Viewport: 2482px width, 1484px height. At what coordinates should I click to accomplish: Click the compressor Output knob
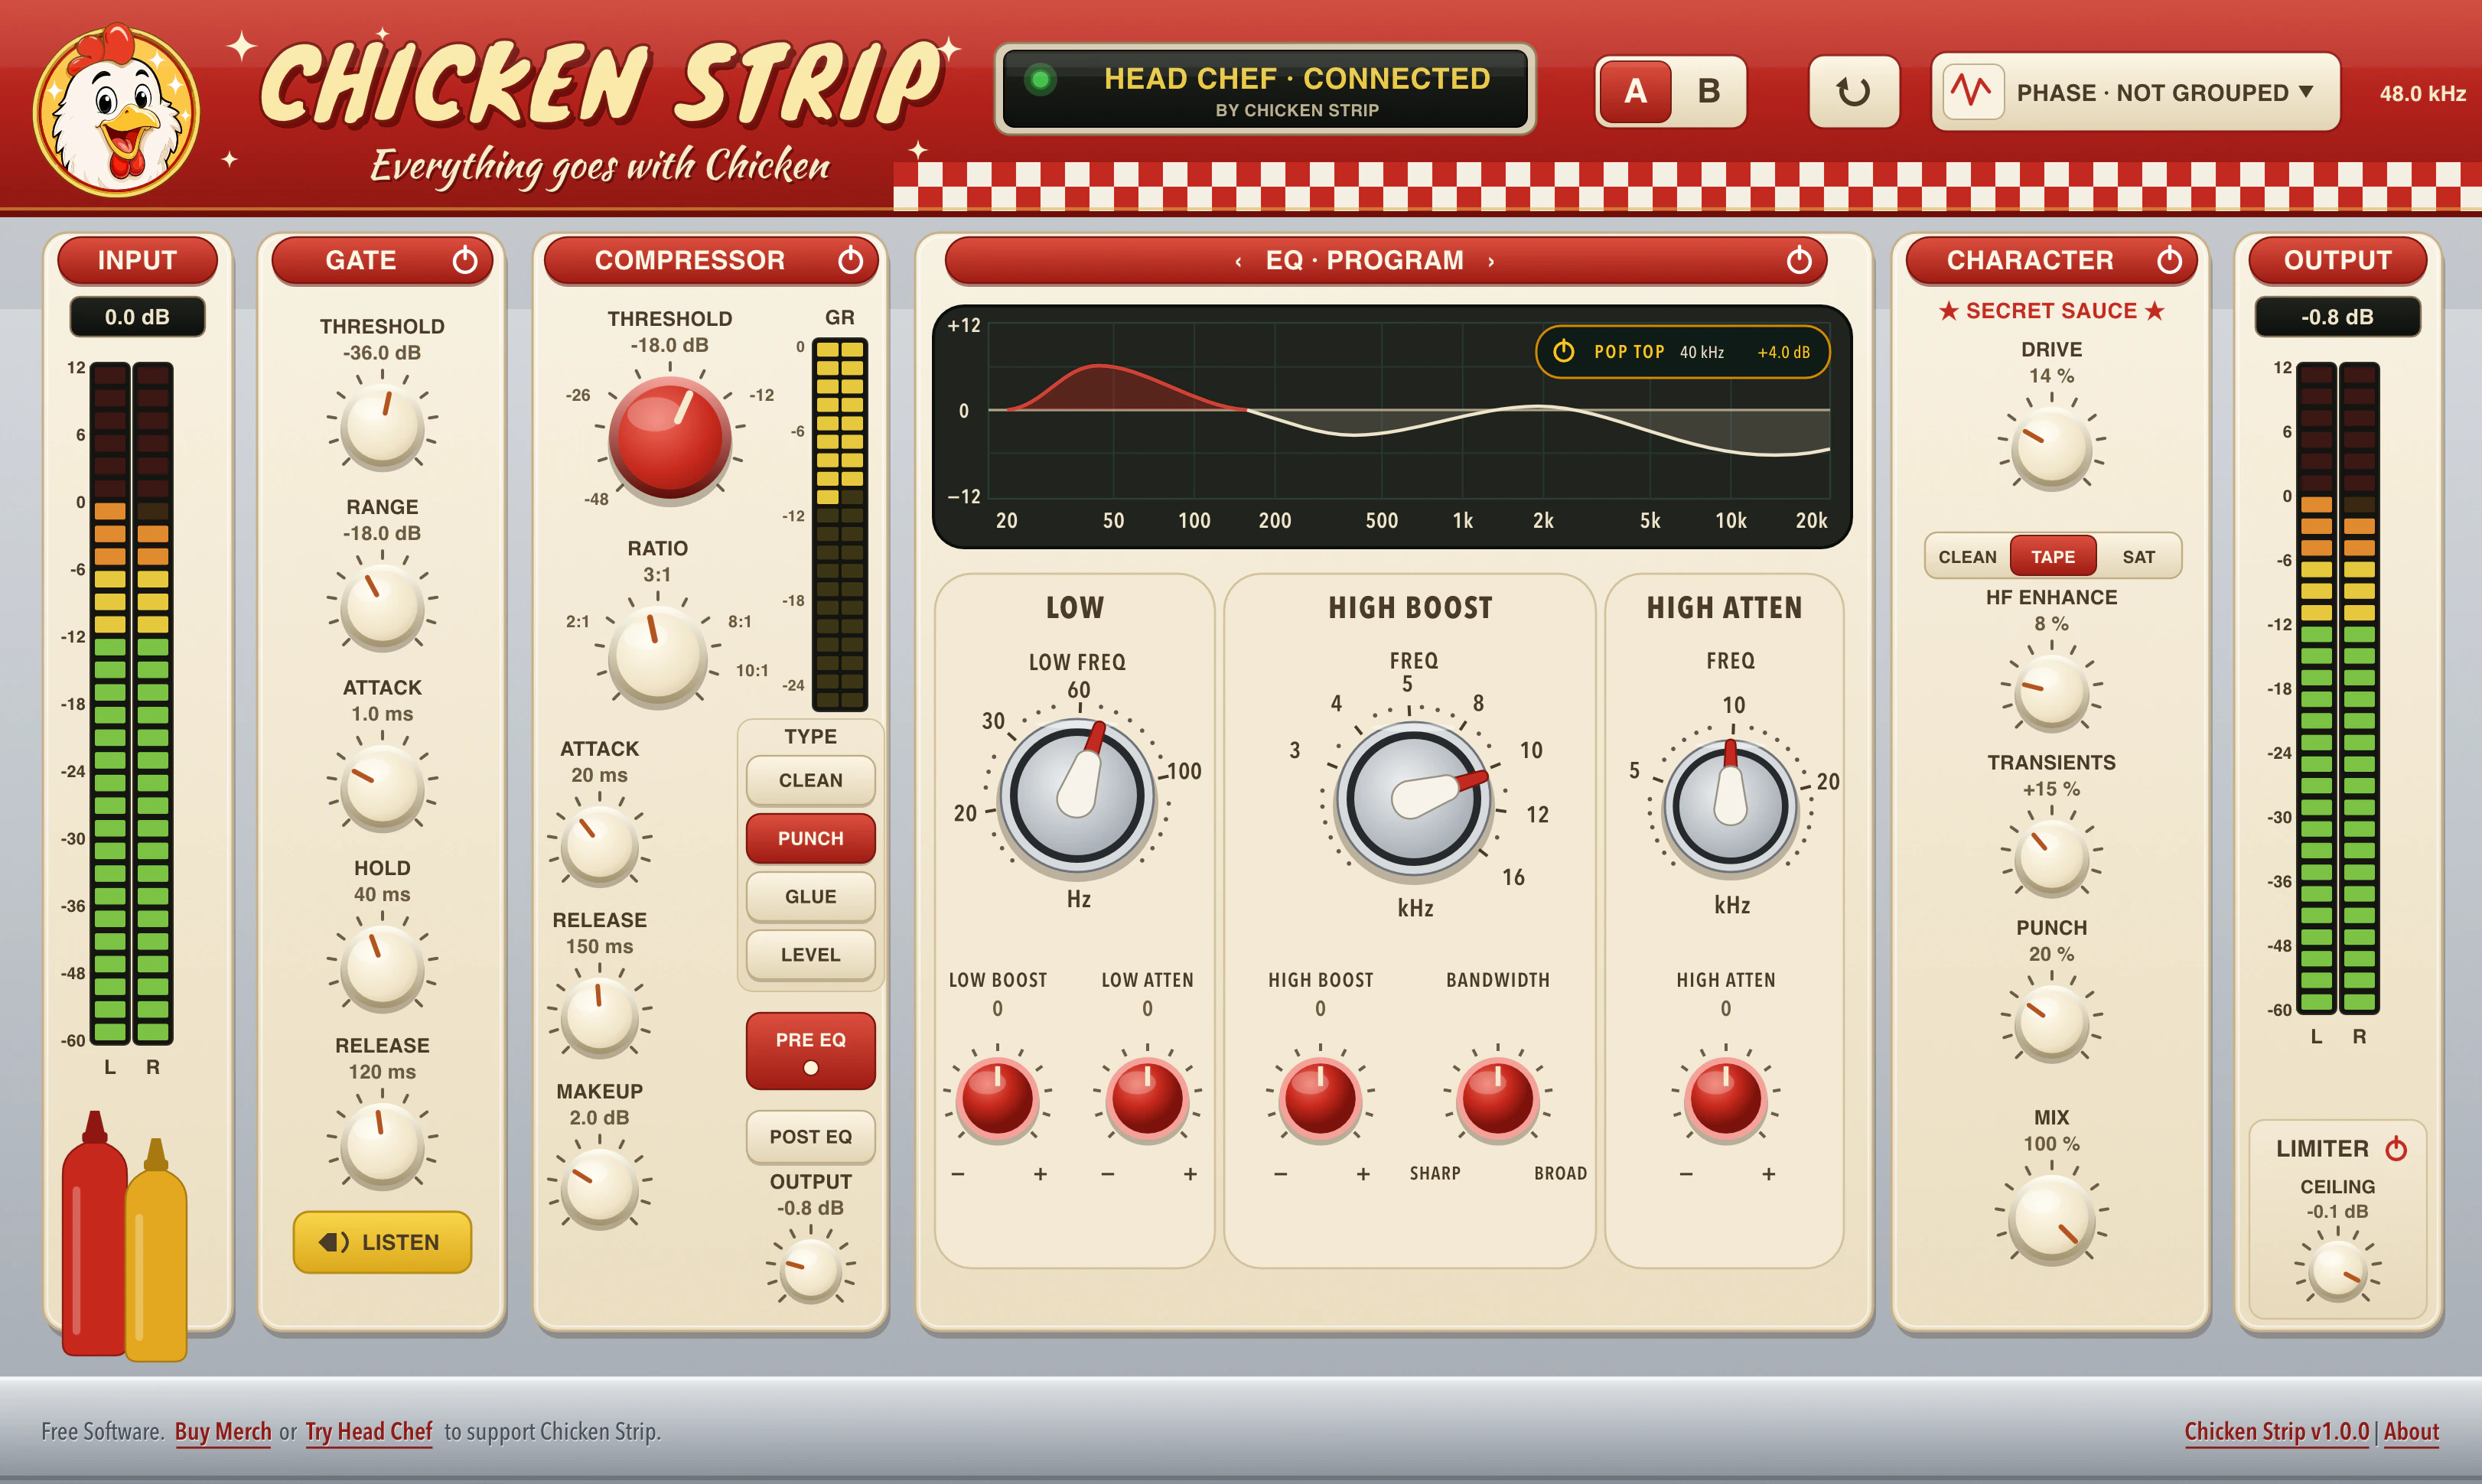(x=810, y=1270)
